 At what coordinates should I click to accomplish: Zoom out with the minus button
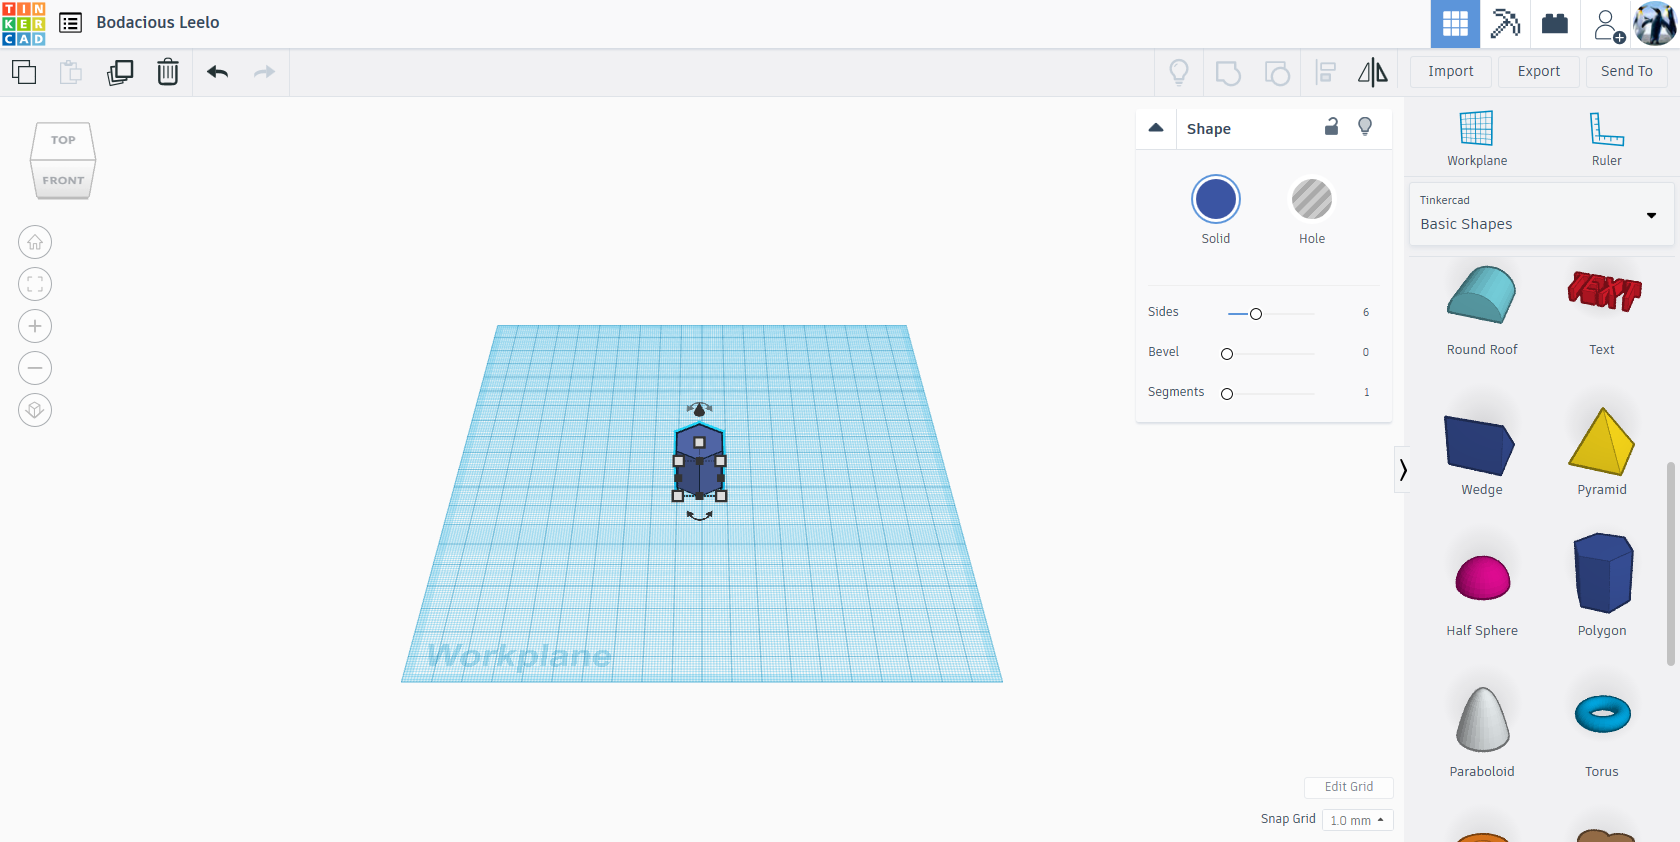35,368
